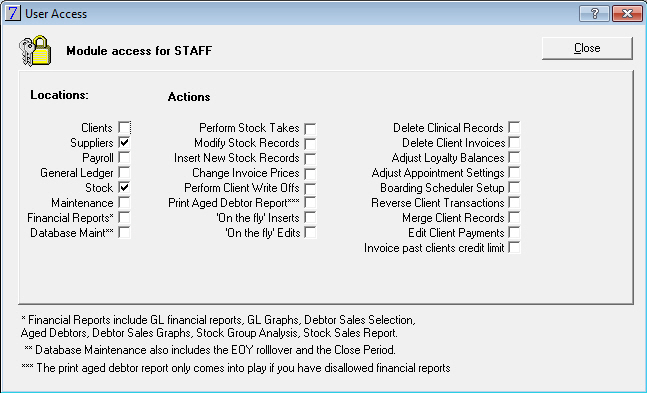The width and height of the screenshot is (647, 393).
Task: Enable Modify Stock Records checkbox
Action: pyautogui.click(x=310, y=143)
